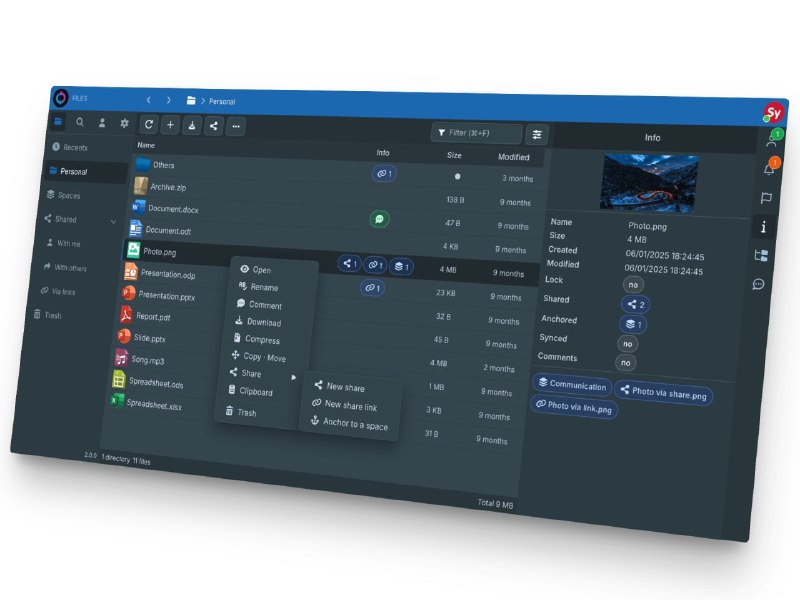The height and width of the screenshot is (600, 800).
Task: Click the link badge on the Others row
Action: (x=384, y=174)
